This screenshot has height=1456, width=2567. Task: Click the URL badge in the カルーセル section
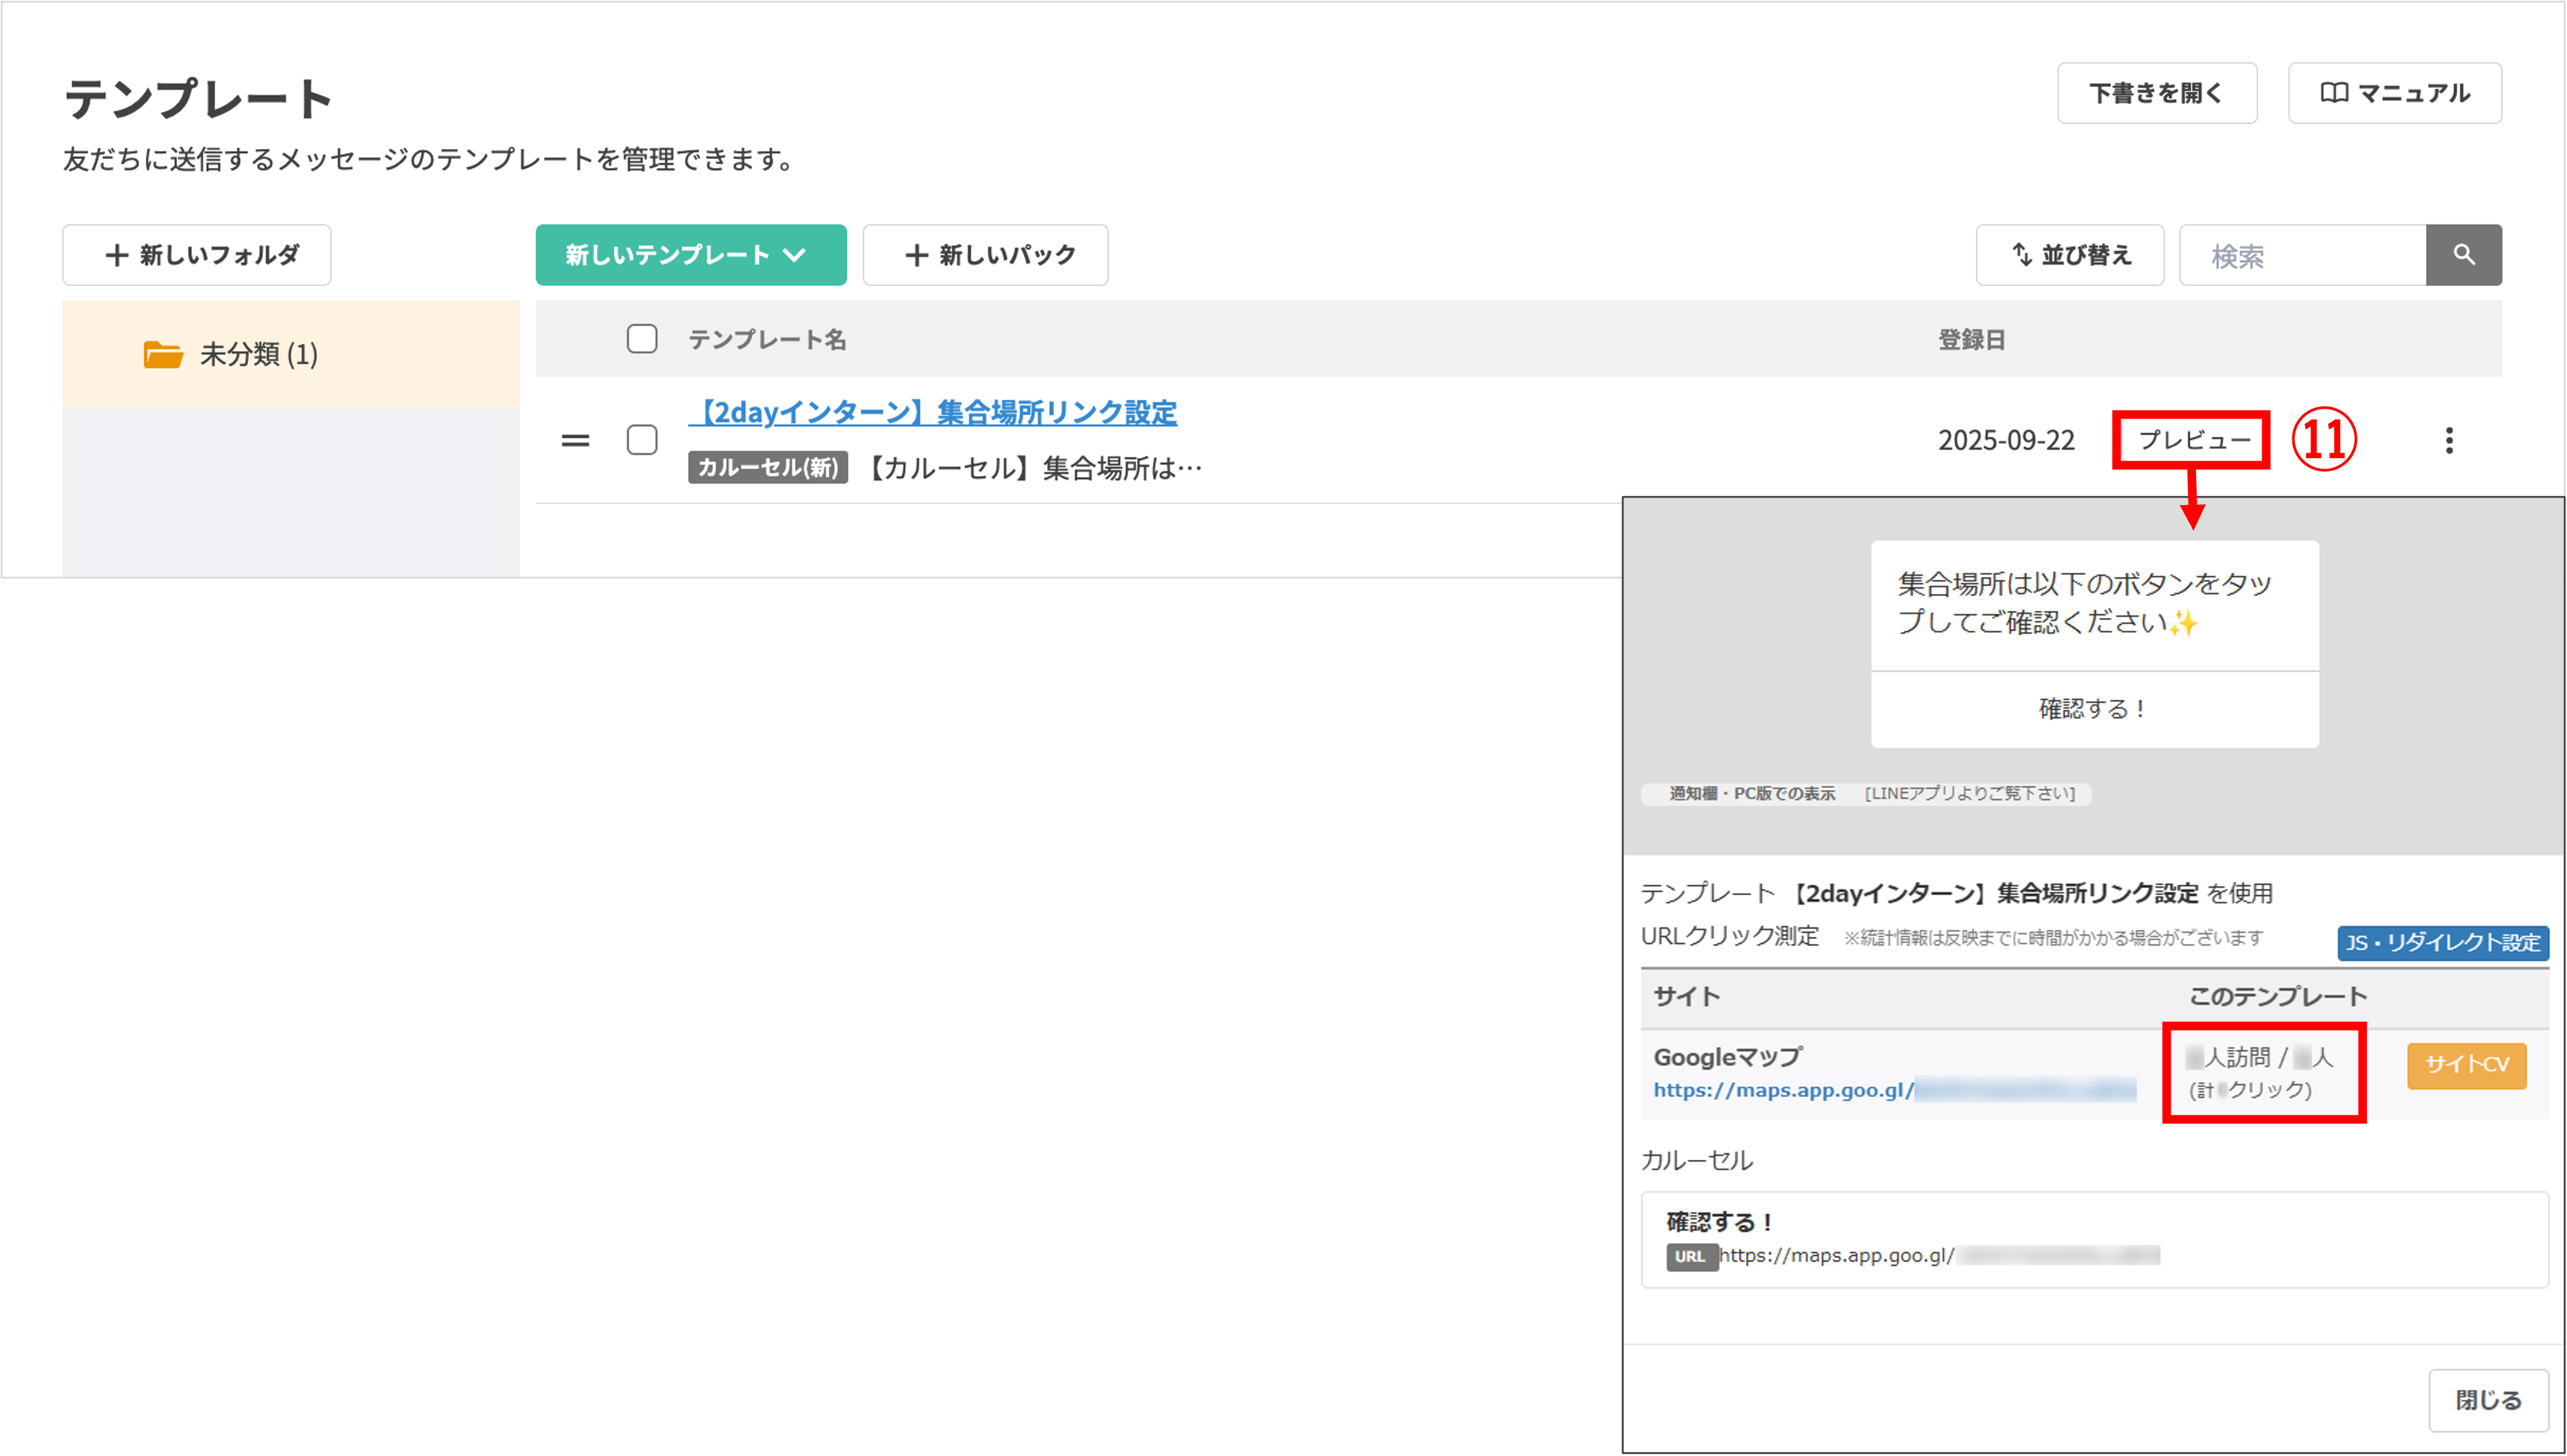(1692, 1256)
